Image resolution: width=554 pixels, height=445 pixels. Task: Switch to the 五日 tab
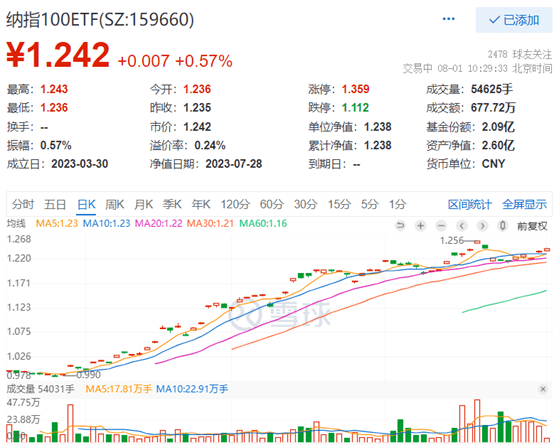click(55, 204)
